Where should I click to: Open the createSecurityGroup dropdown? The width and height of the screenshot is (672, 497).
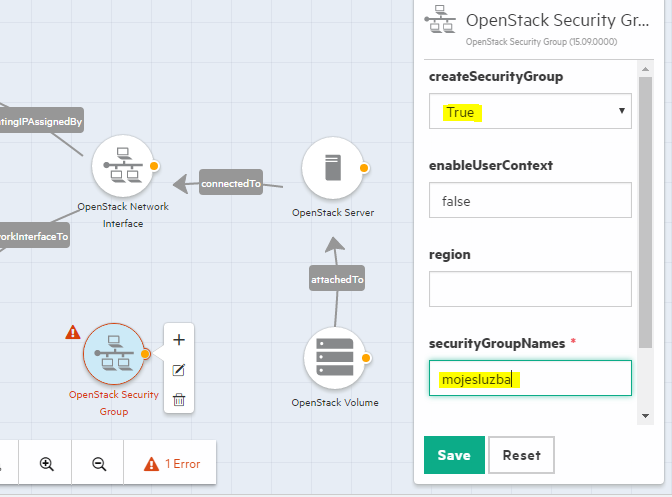tap(530, 111)
